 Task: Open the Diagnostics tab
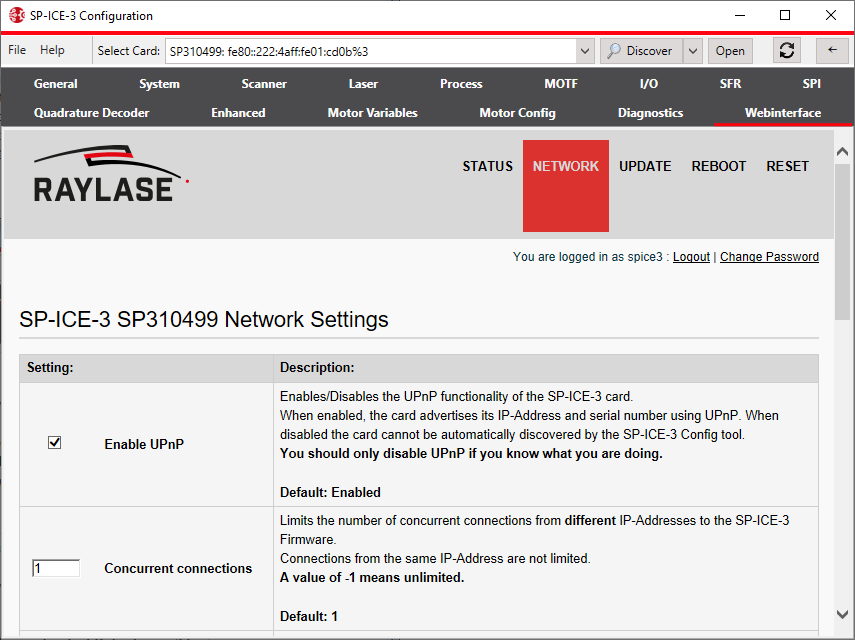pyautogui.click(x=651, y=113)
